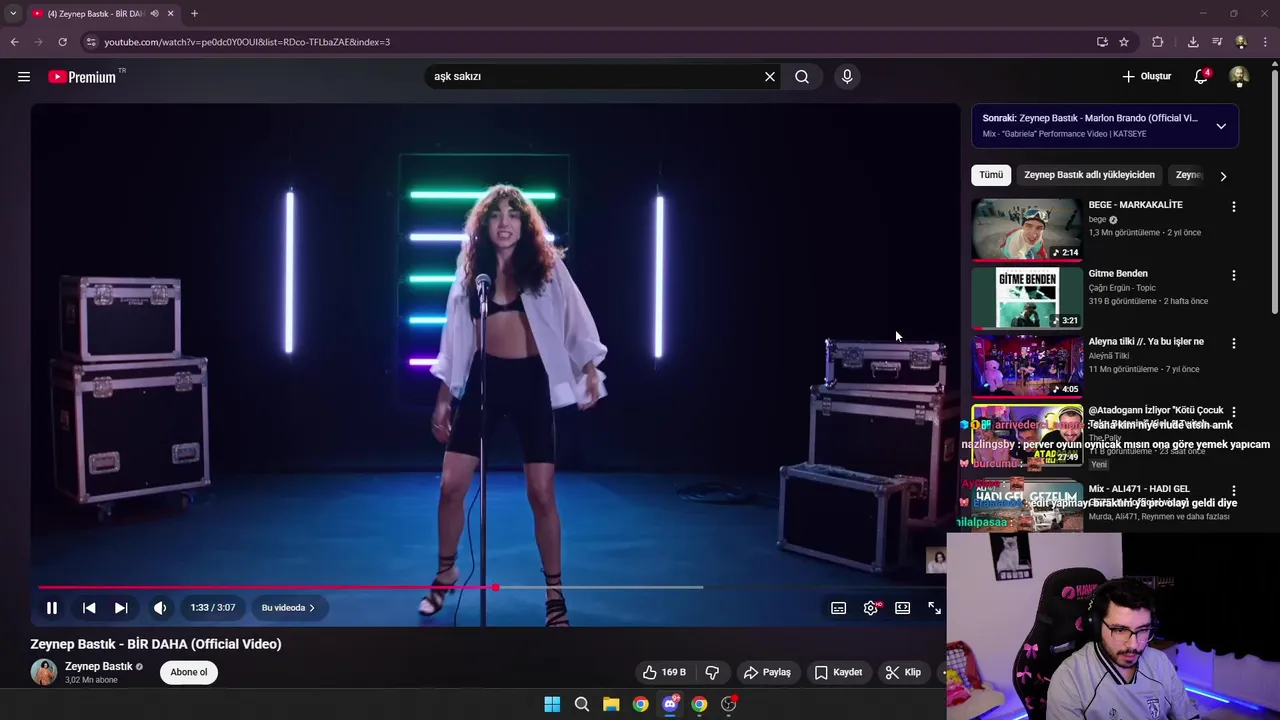The image size is (1280, 720).
Task: Open site info icon in address bar
Action: [x=91, y=42]
